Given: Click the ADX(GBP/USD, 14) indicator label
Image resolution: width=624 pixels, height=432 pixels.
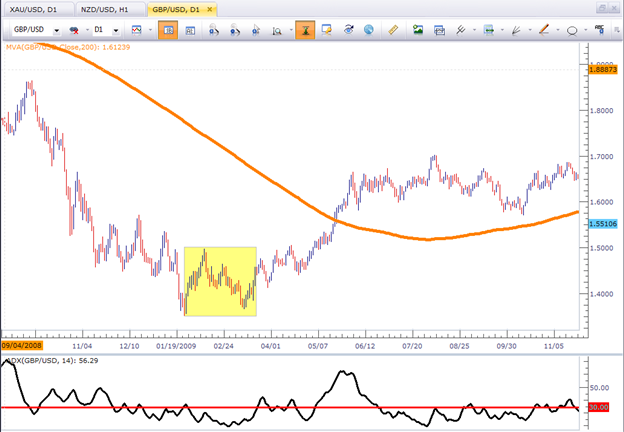Looking at the screenshot, I should click(x=52, y=361).
